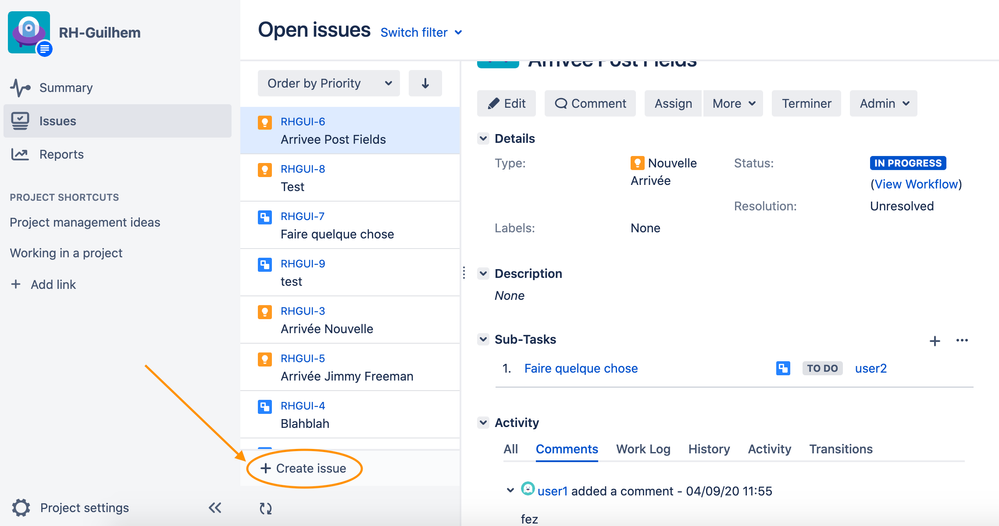Select the Comments tab
The width and height of the screenshot is (999, 526).
pos(566,449)
